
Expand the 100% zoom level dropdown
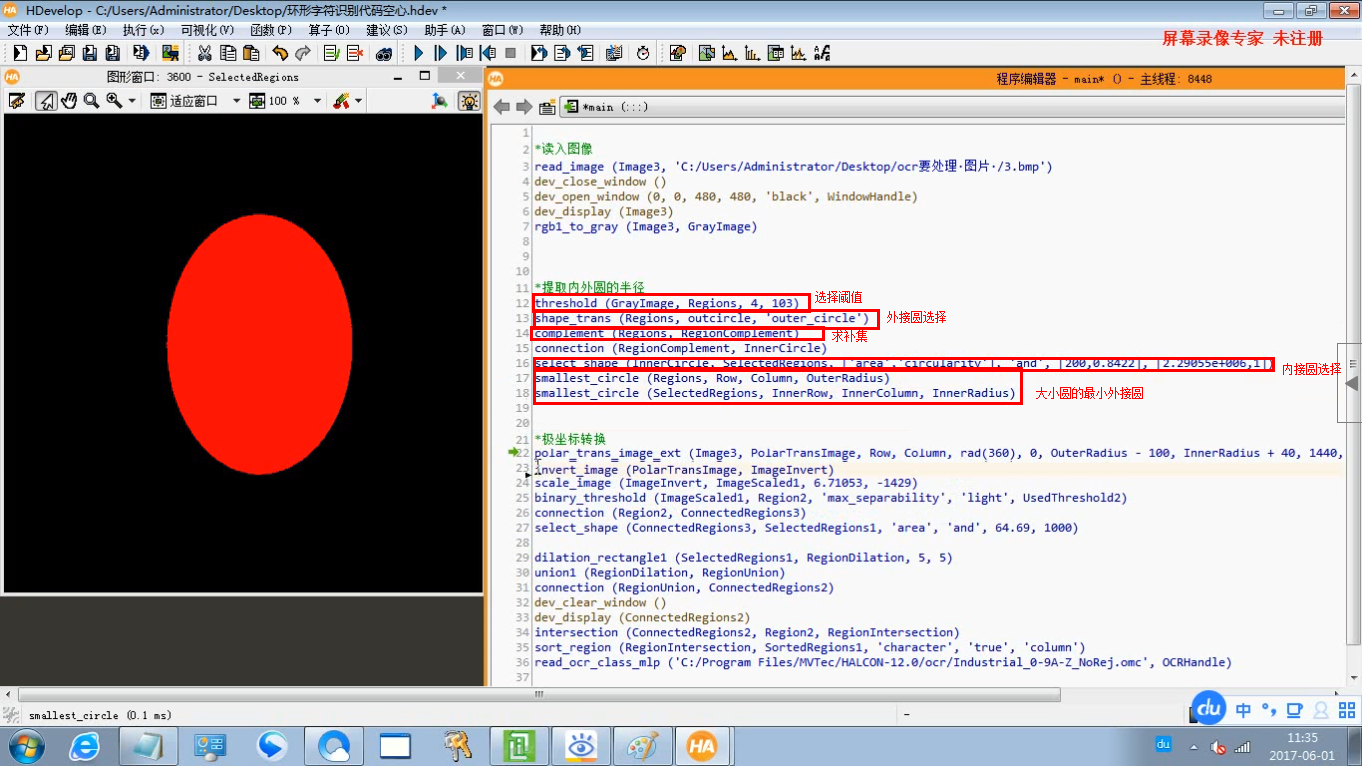tap(316, 100)
